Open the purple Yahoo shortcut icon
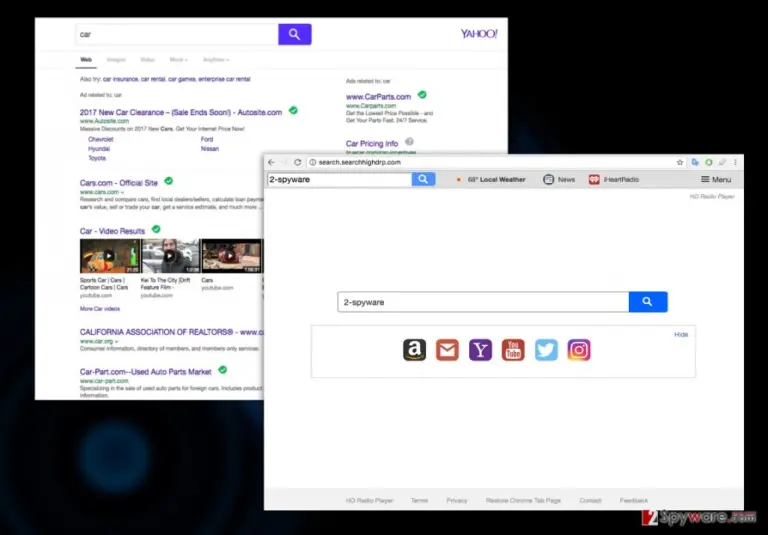The image size is (768, 535). [x=480, y=350]
